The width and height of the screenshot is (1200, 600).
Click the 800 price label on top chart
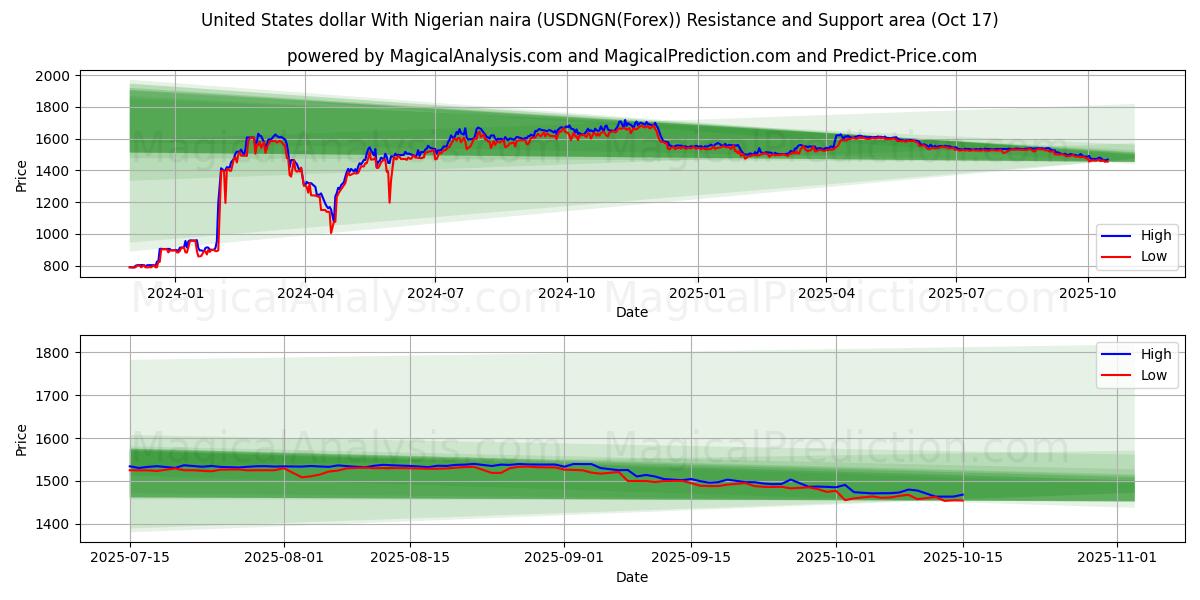tap(57, 266)
